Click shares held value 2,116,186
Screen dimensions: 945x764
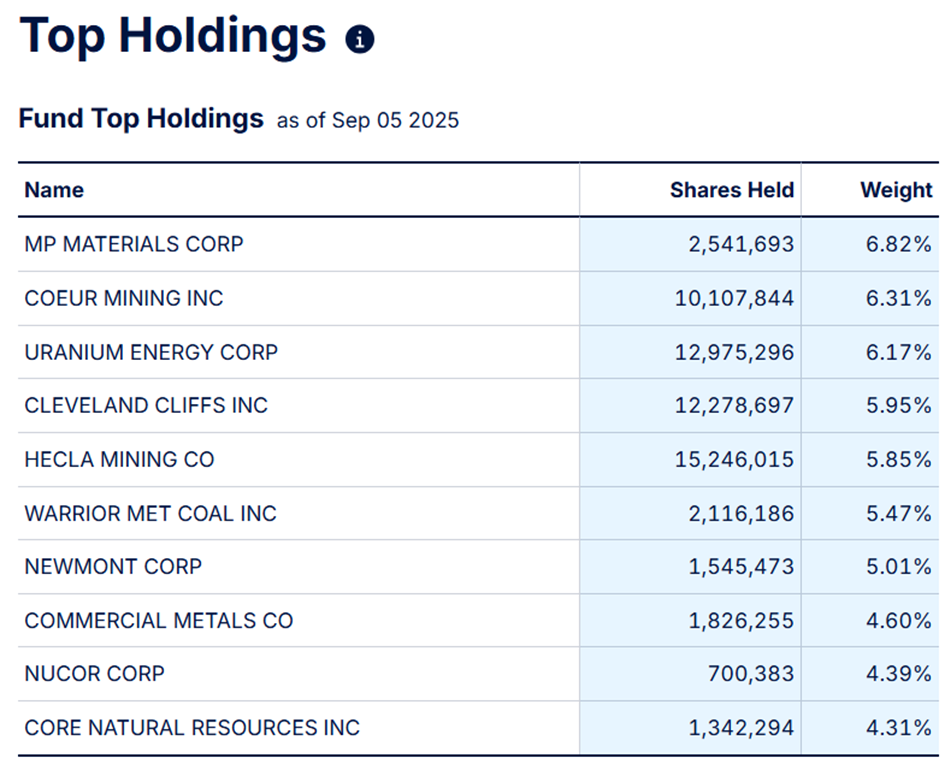tap(741, 513)
